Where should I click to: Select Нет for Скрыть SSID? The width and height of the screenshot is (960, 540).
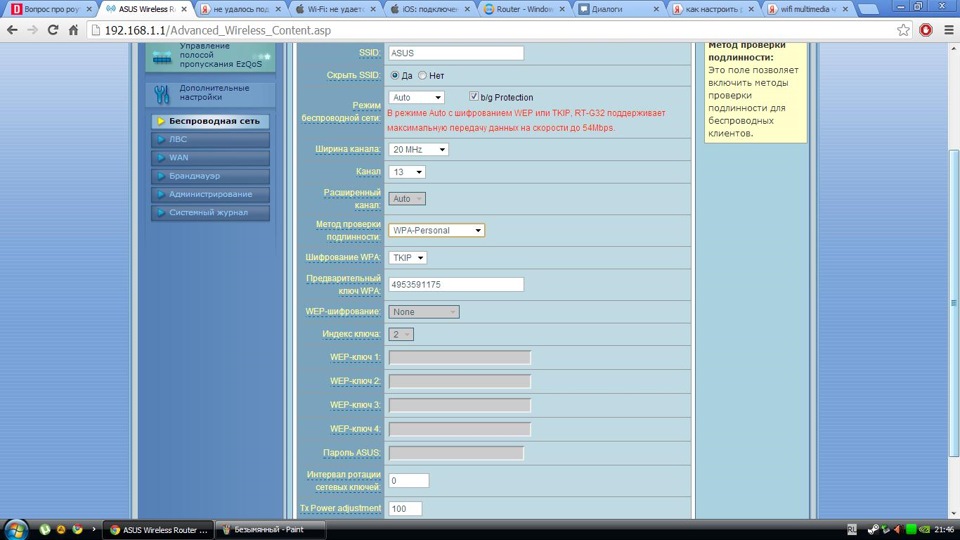point(422,75)
